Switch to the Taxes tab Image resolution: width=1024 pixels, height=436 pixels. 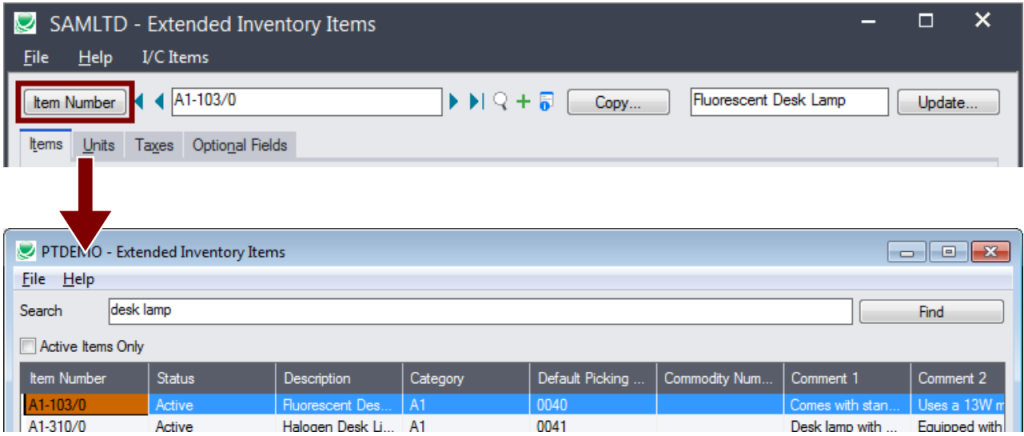point(154,145)
